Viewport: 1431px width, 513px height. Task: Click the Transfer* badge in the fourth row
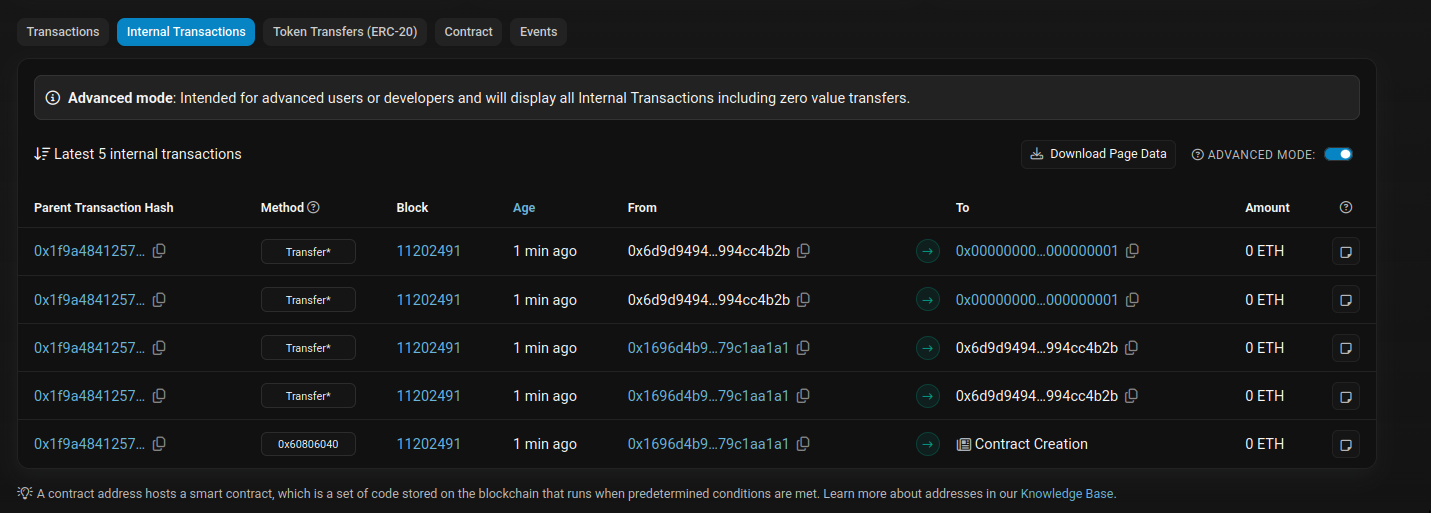(x=308, y=396)
